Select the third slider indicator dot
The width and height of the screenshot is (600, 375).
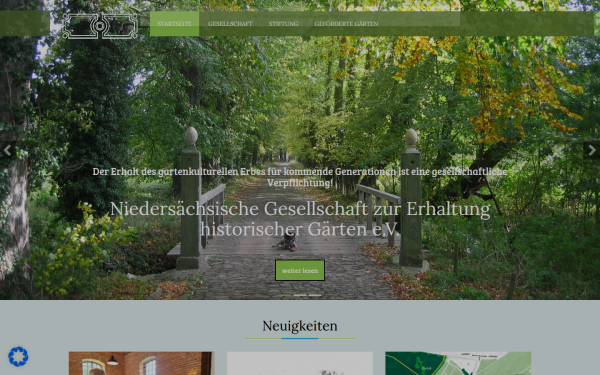coord(315,295)
